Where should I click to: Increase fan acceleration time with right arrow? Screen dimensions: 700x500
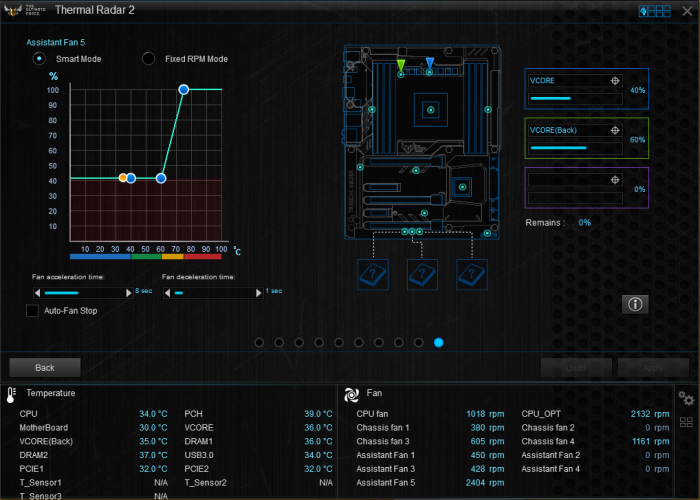pyautogui.click(x=129, y=293)
